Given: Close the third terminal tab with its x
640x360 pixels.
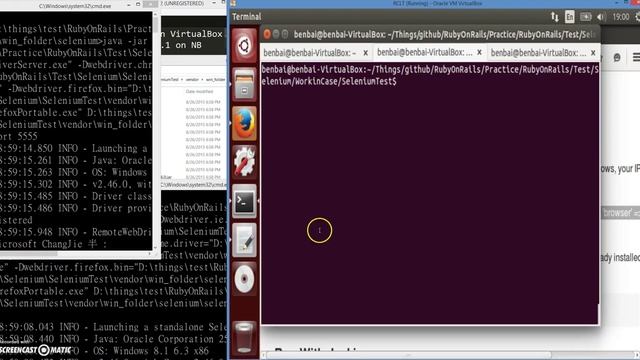Looking at the screenshot, I should click(593, 53).
